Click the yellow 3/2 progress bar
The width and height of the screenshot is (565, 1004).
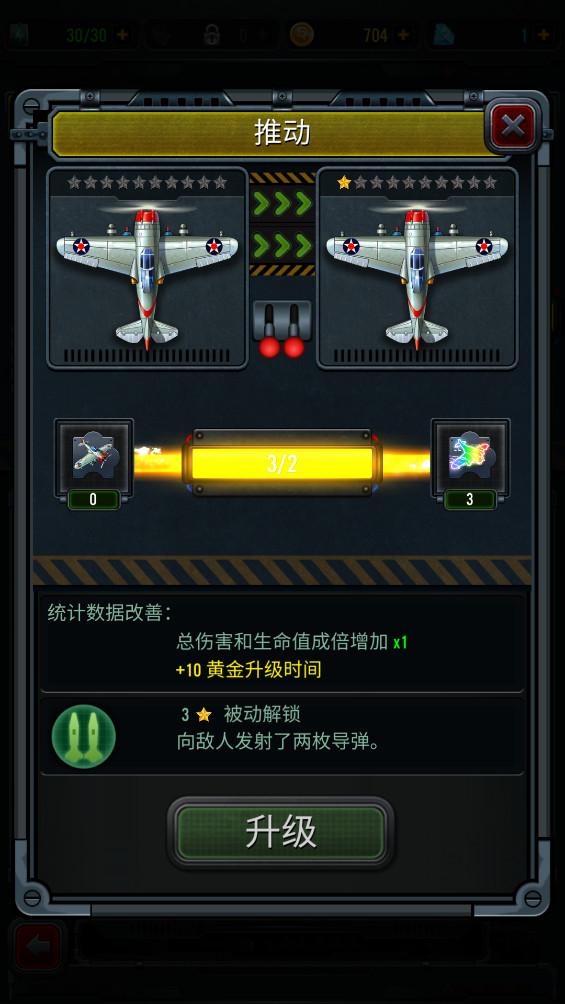(x=282, y=463)
